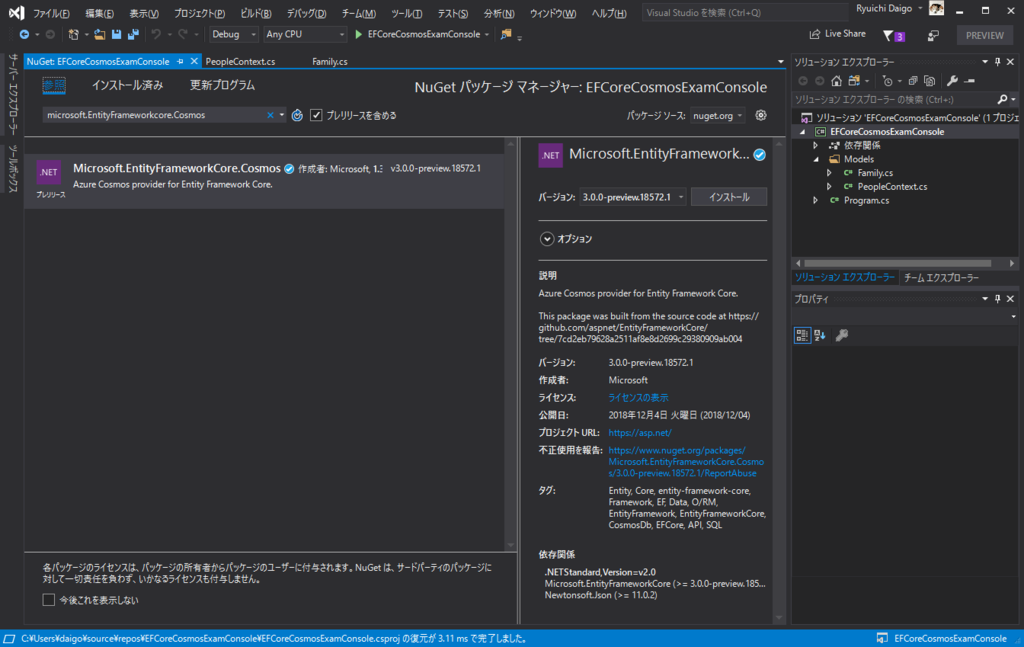Open the Debug menu
This screenshot has width=1024, height=647.
[306, 13]
